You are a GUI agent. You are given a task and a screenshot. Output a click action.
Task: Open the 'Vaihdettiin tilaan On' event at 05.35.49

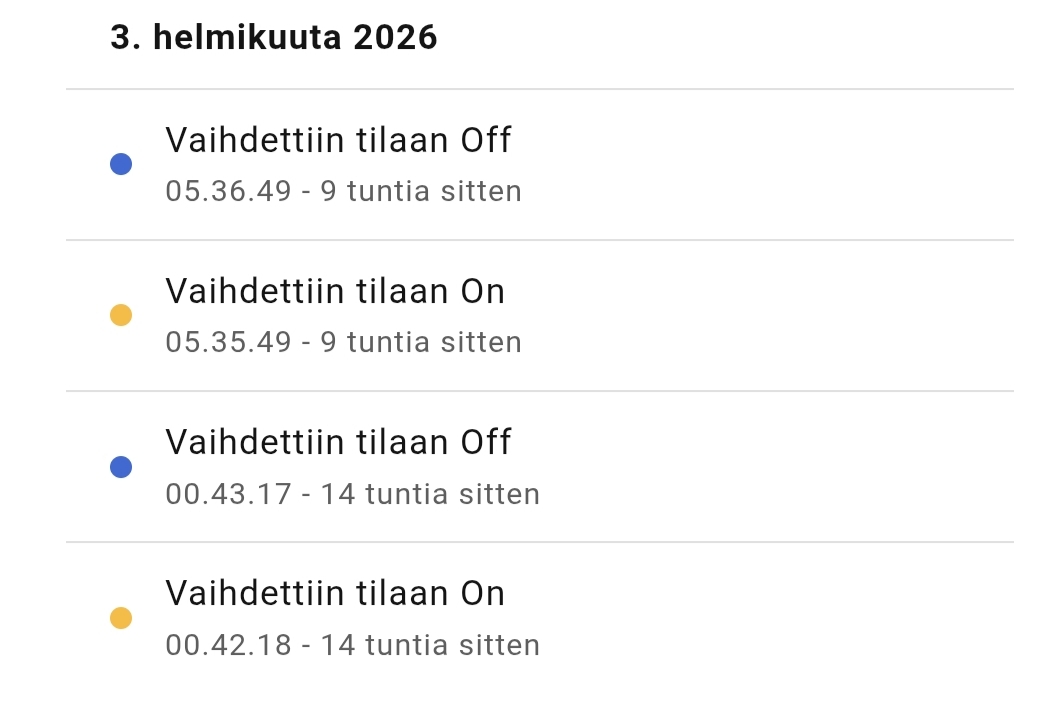335,292
